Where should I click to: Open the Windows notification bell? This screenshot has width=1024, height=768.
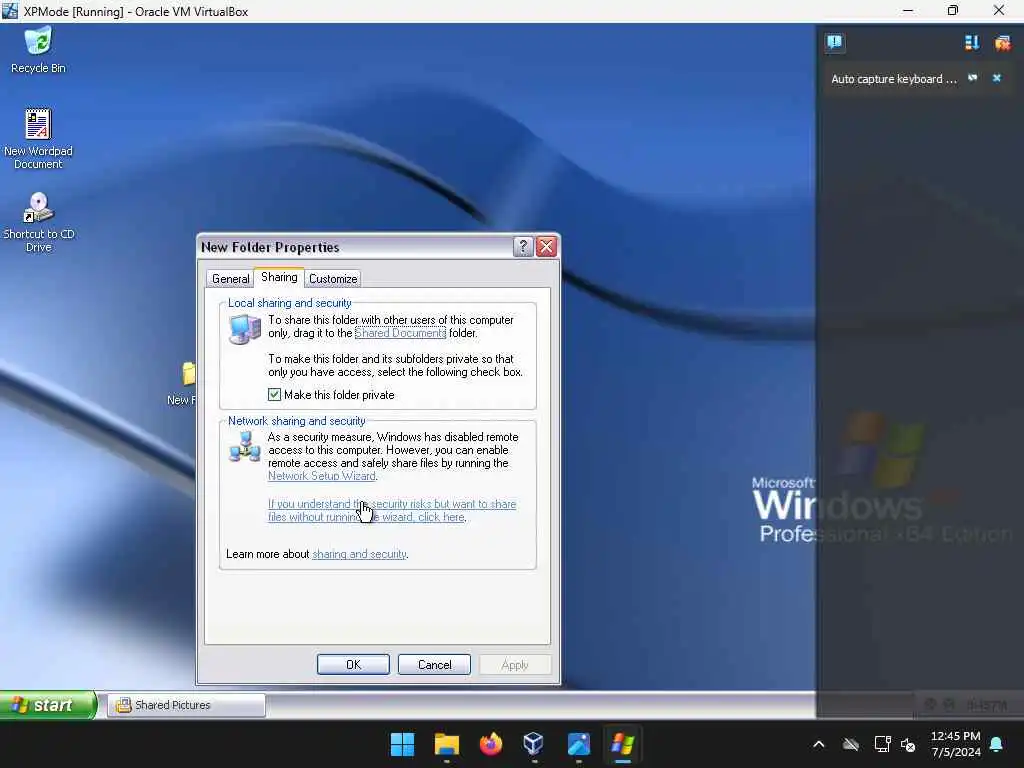(x=997, y=744)
